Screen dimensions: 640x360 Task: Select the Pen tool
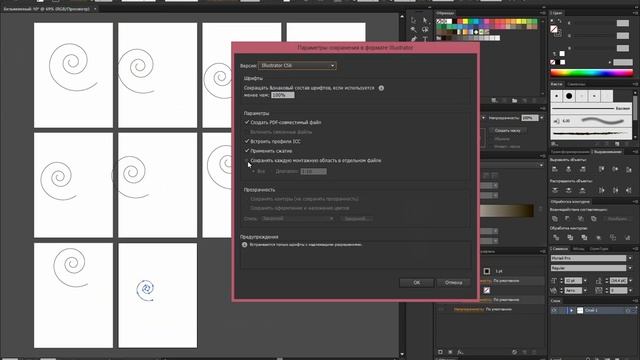413,39
